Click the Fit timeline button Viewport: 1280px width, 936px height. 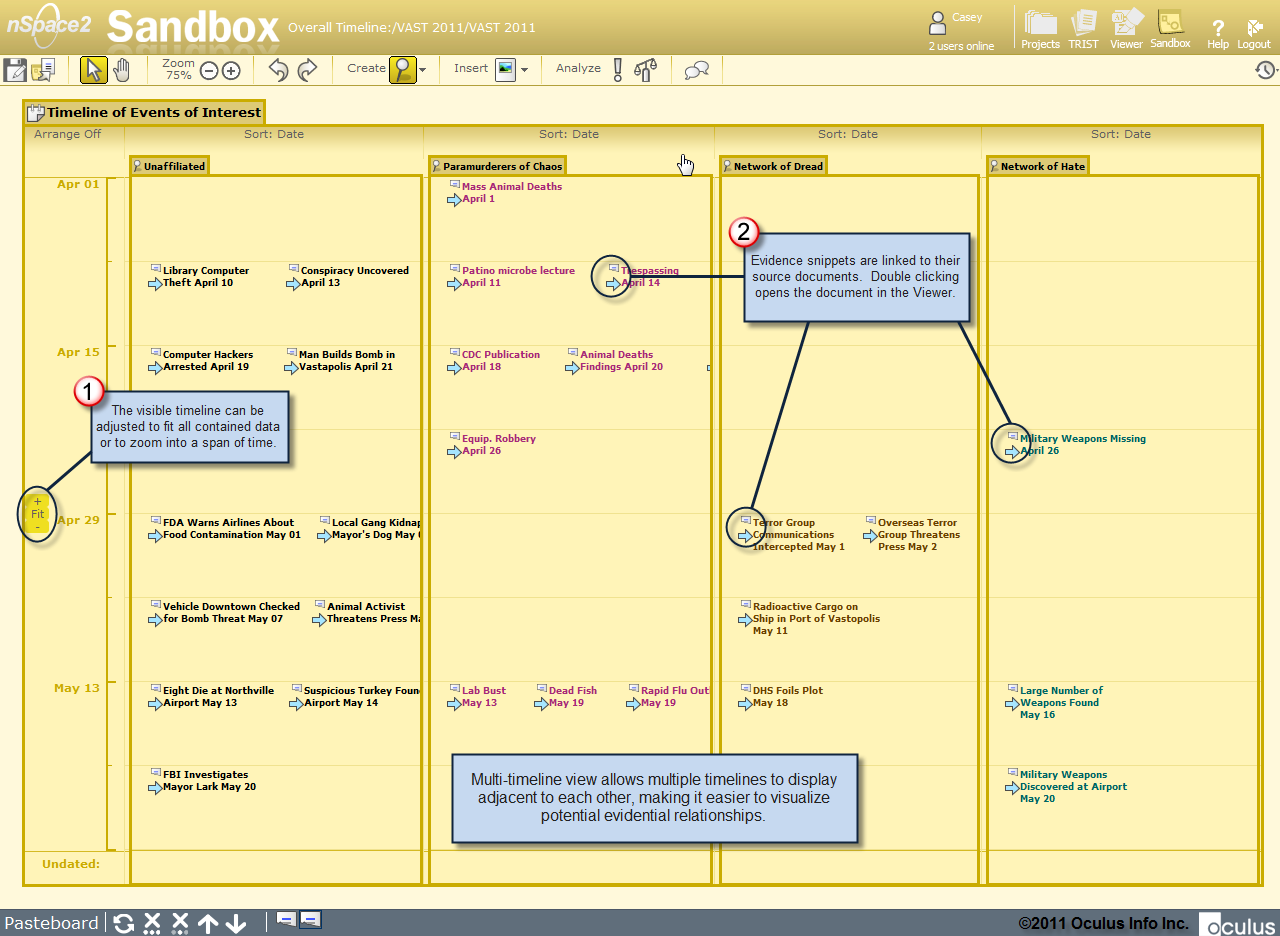click(38, 514)
